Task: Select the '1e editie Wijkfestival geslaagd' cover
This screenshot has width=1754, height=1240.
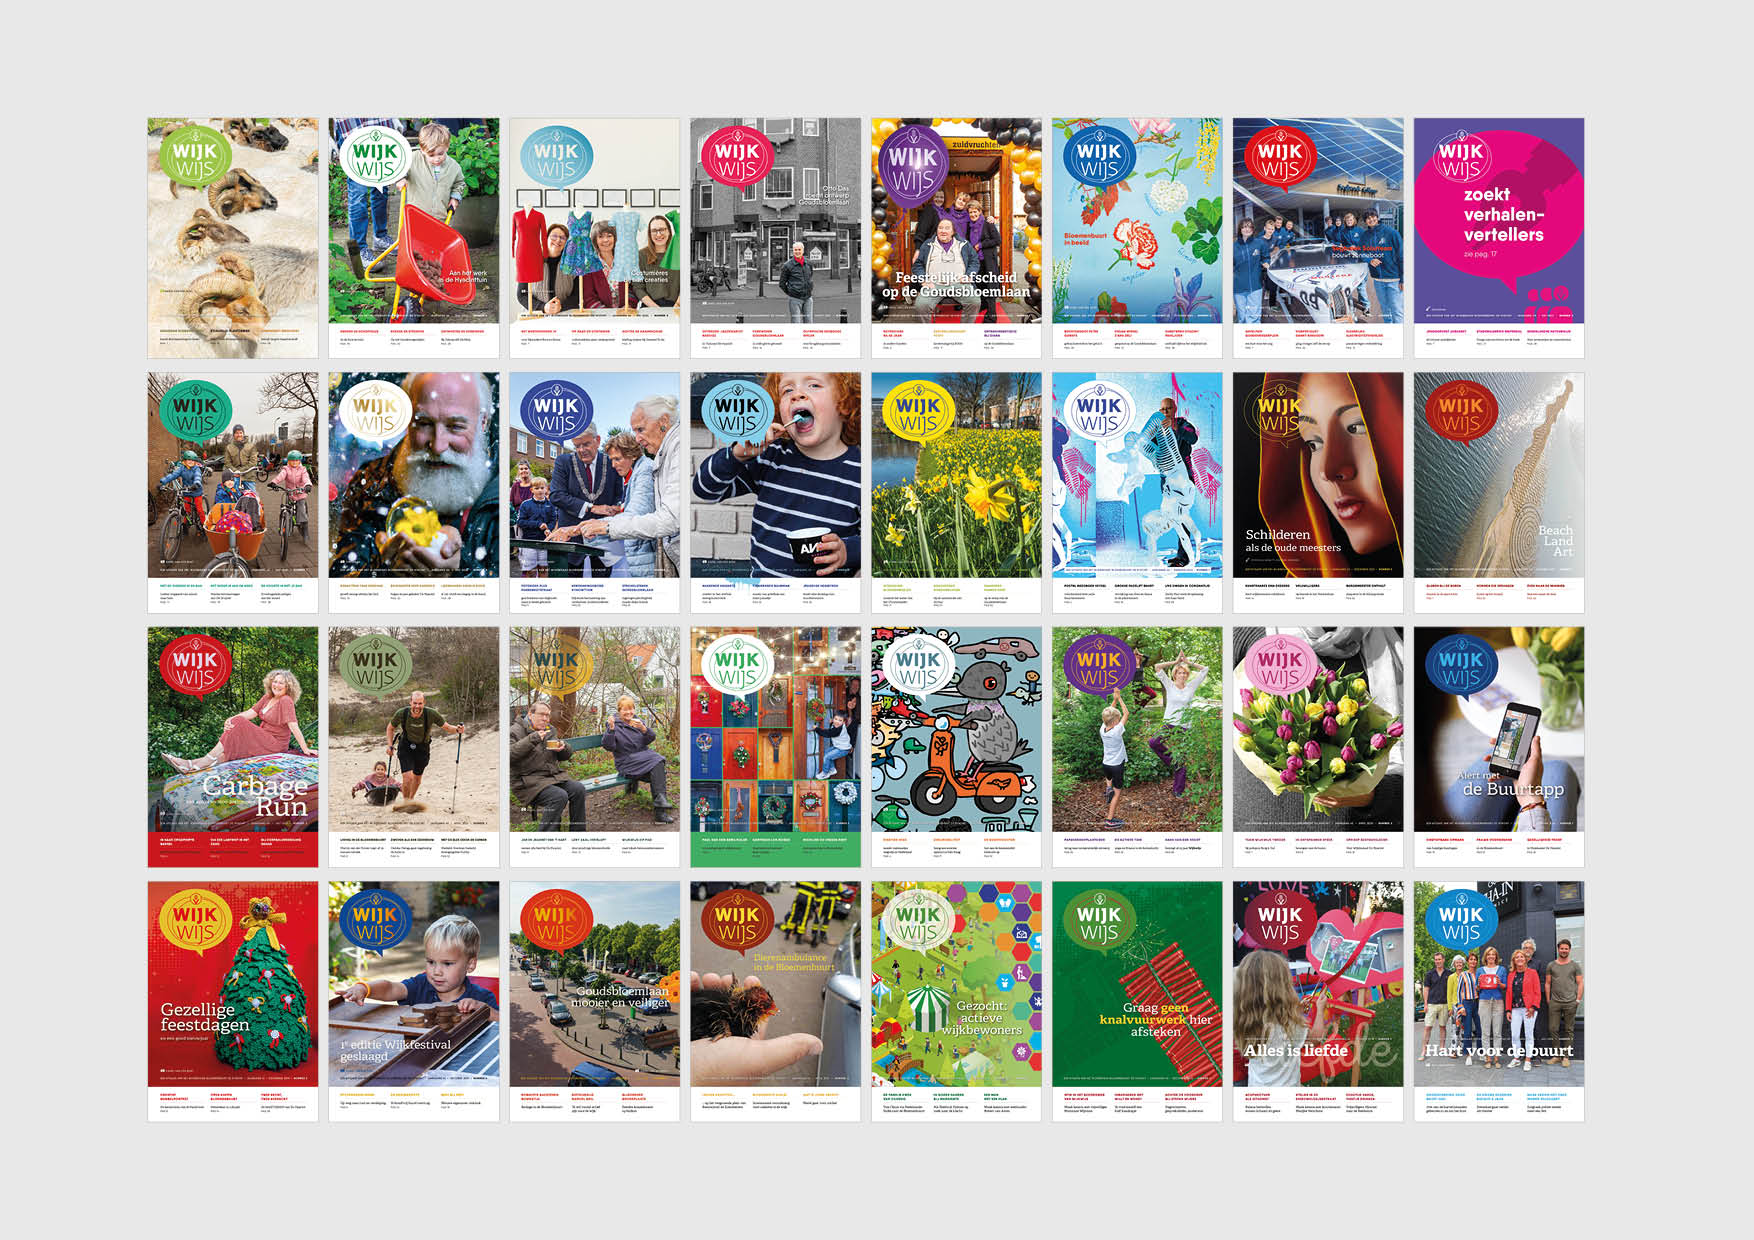Action: 414,1001
